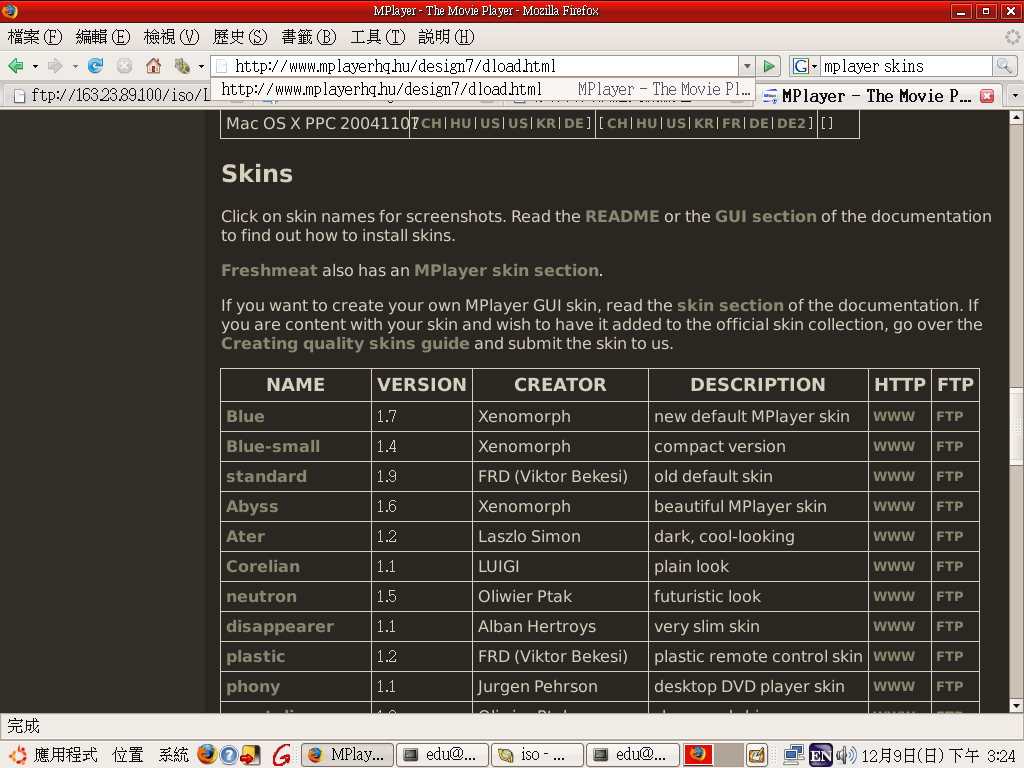Screen dimensions: 1024x768
Task: Download phony skin via FTP link
Action: (950, 686)
